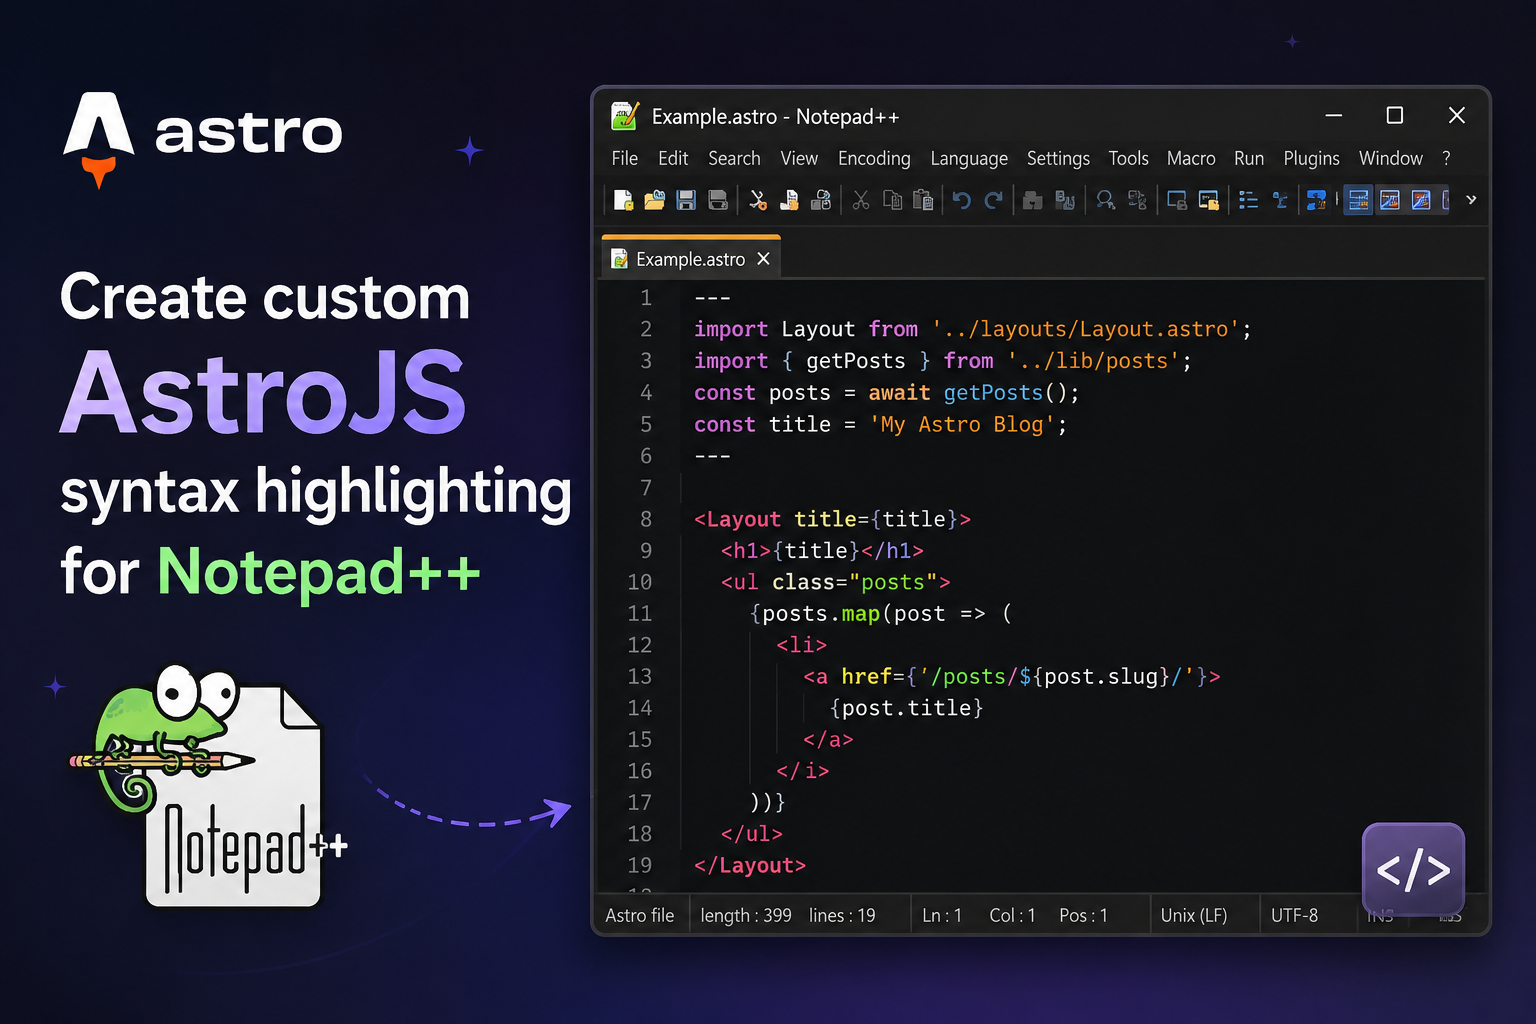Click the blue bulleted list toolbar icon
1536x1024 pixels.
coord(1248,200)
